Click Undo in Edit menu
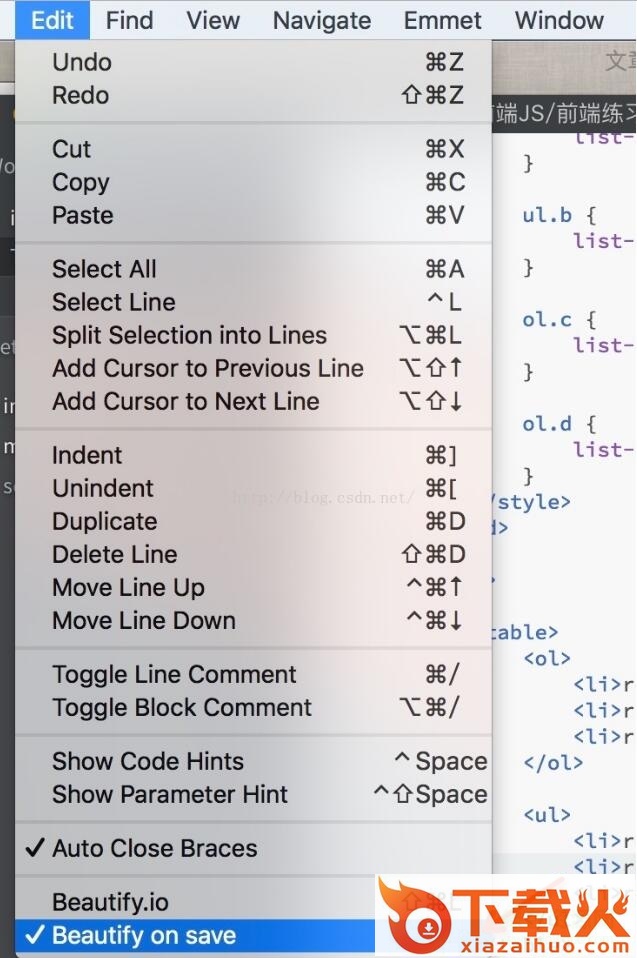This screenshot has height=958, width=637. pos(82,62)
